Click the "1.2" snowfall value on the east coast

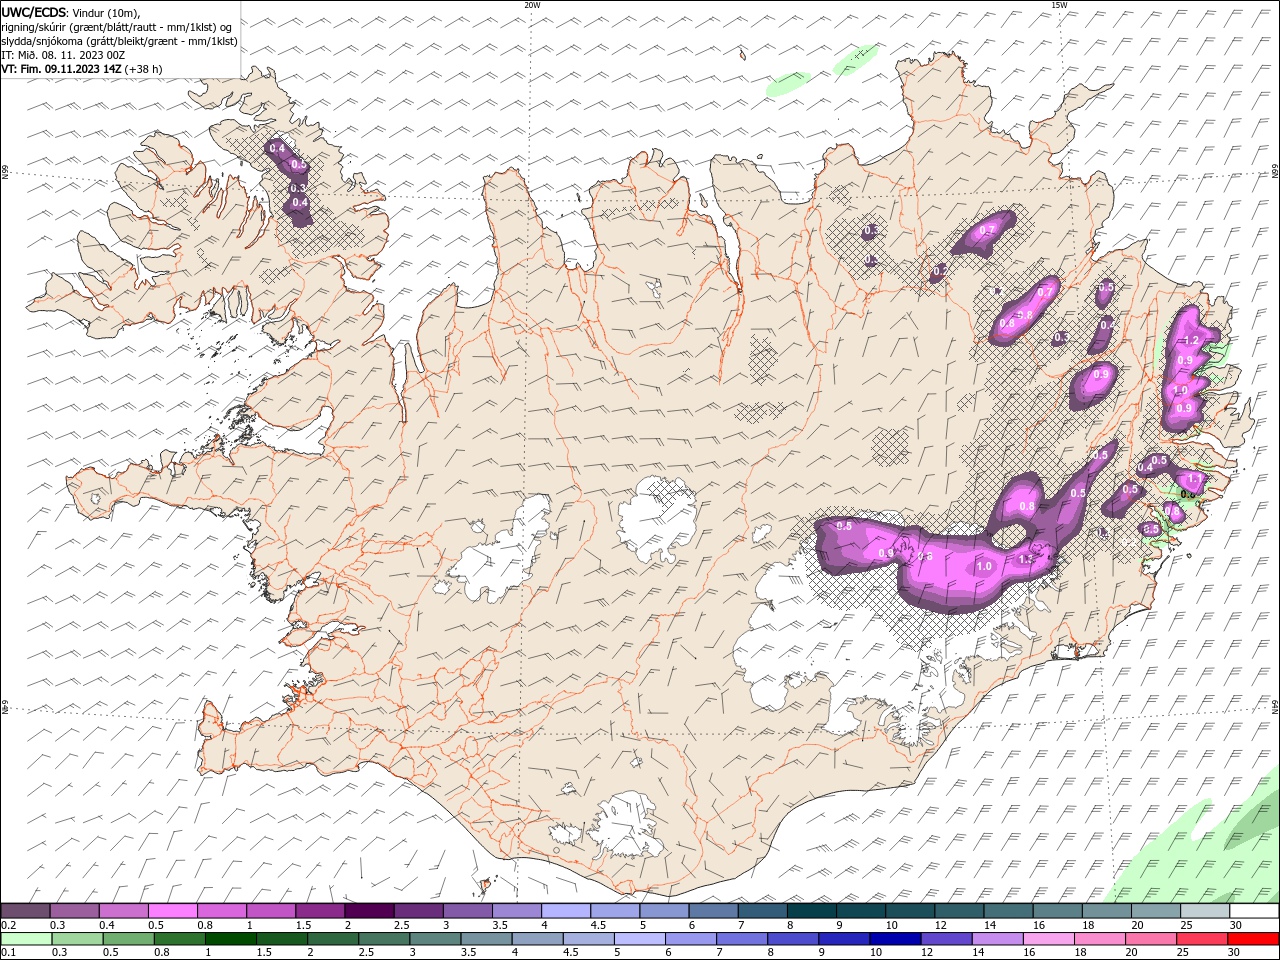click(1191, 341)
